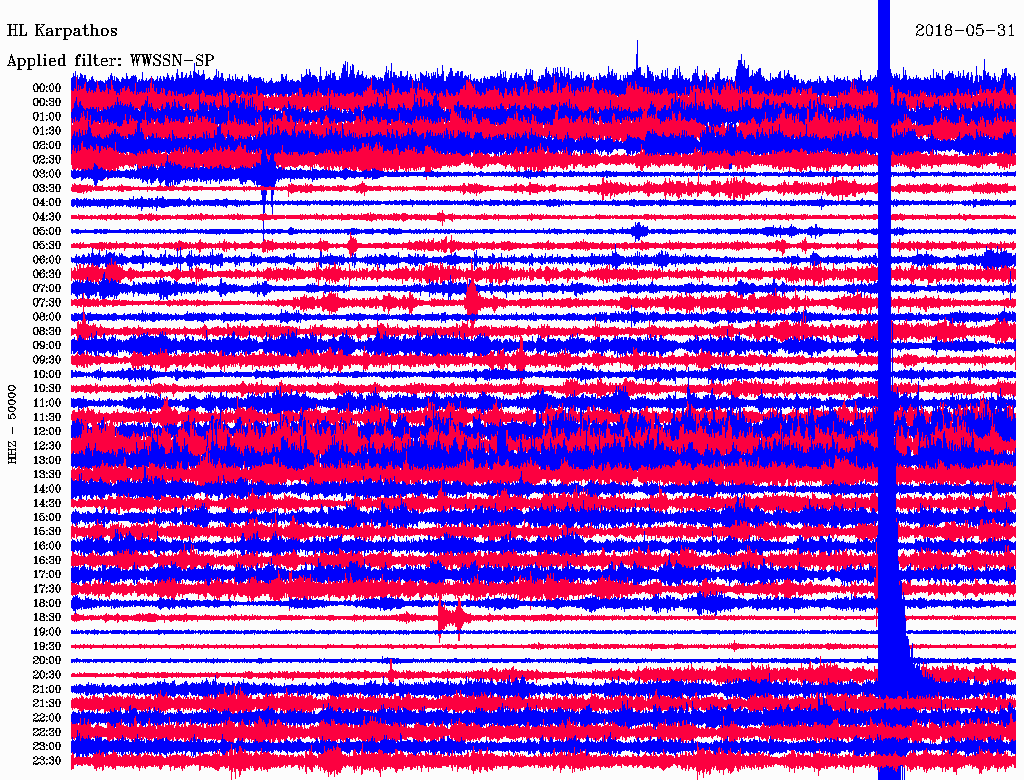Select the 16:30 time label
The height and width of the screenshot is (780, 1024).
click(47, 560)
